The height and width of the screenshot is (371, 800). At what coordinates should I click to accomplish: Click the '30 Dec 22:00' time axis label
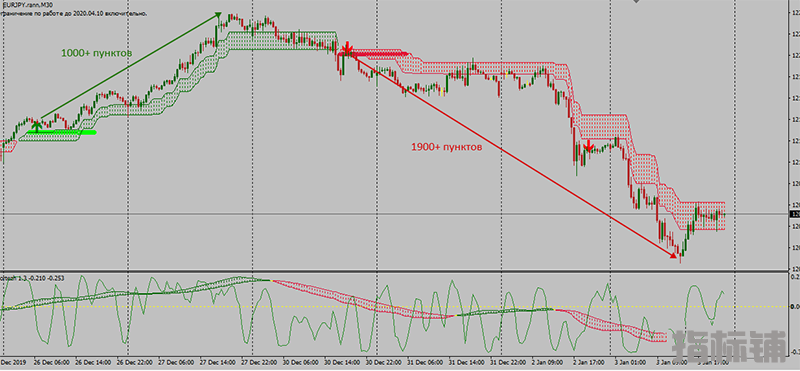tap(385, 362)
